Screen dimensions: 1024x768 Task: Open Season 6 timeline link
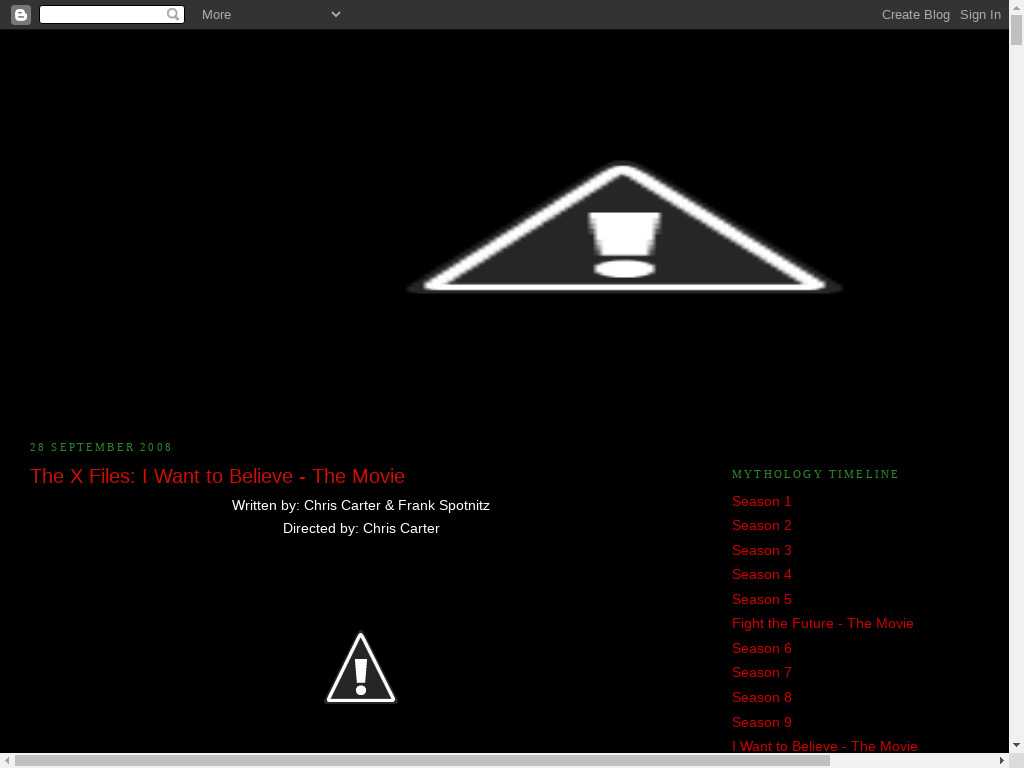coord(761,648)
